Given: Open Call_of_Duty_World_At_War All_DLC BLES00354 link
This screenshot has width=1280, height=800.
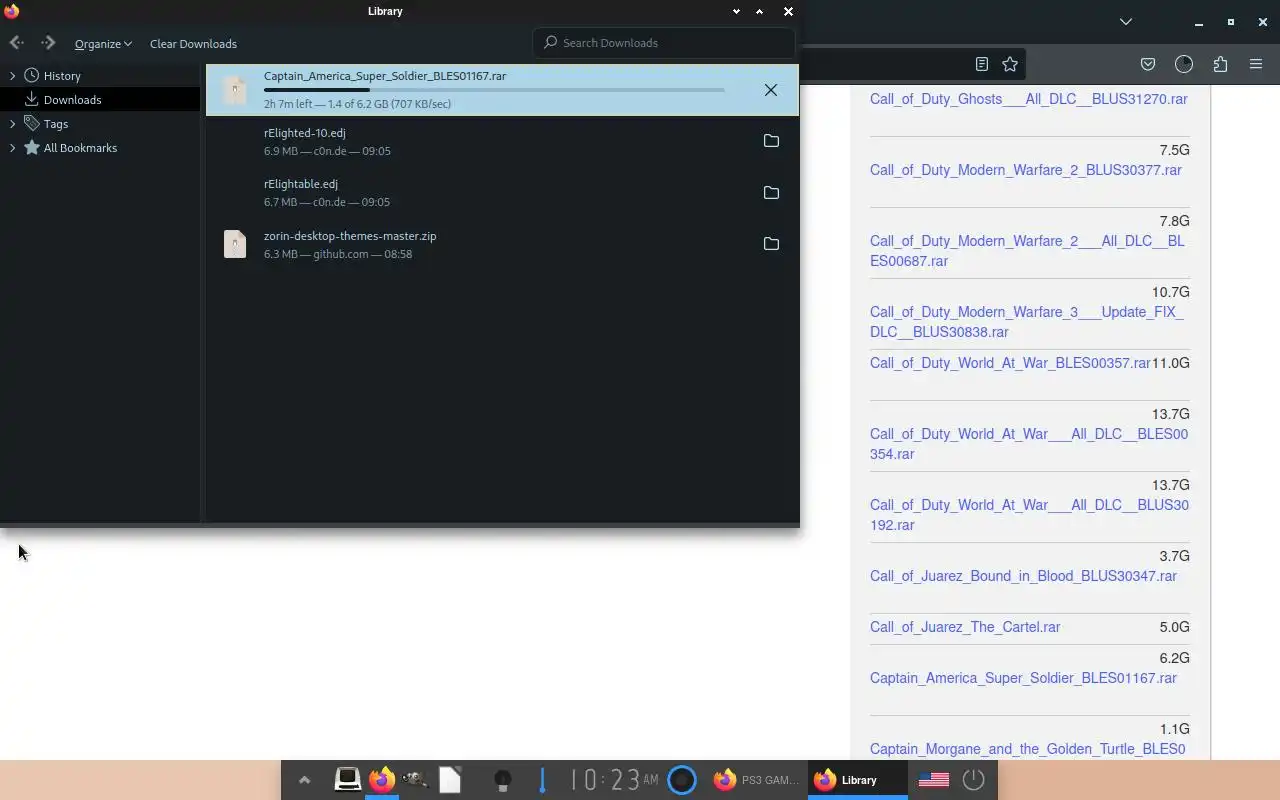Looking at the screenshot, I should (x=1029, y=444).
